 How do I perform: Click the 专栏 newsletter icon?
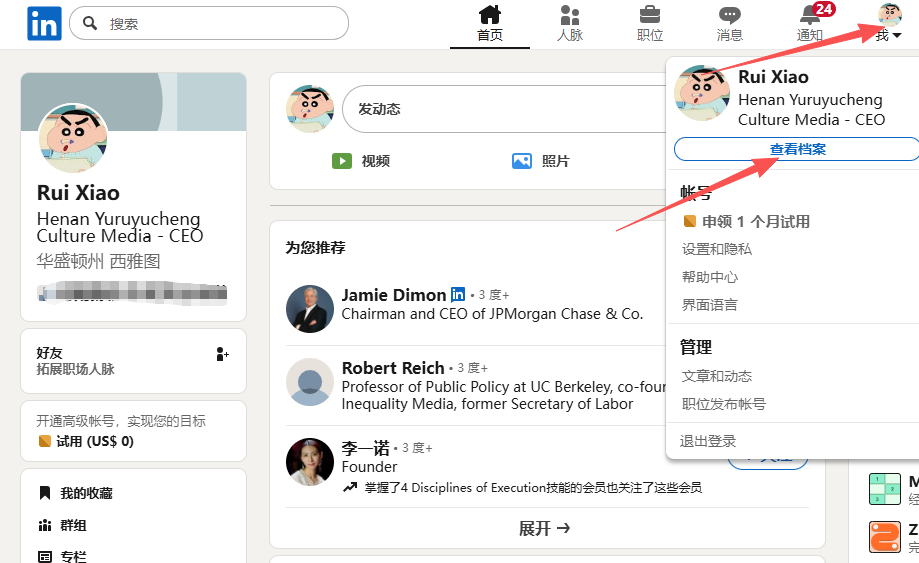(45, 556)
